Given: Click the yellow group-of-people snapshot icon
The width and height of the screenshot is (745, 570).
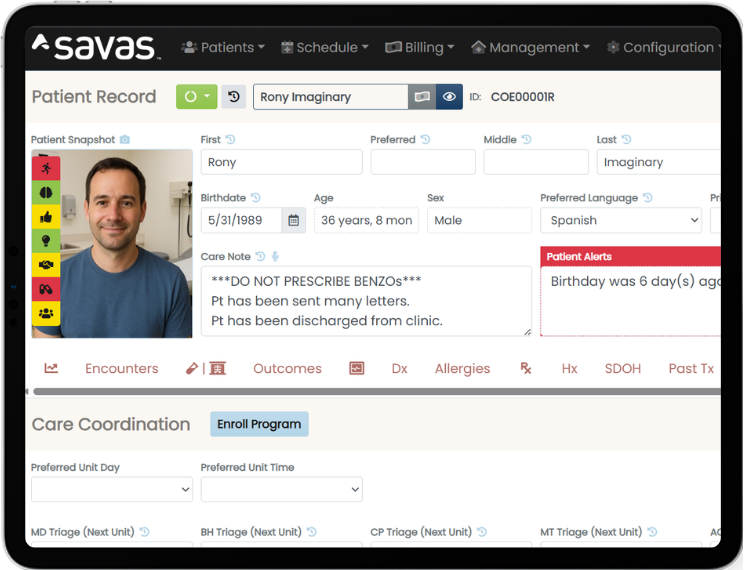Looking at the screenshot, I should coord(46,314).
